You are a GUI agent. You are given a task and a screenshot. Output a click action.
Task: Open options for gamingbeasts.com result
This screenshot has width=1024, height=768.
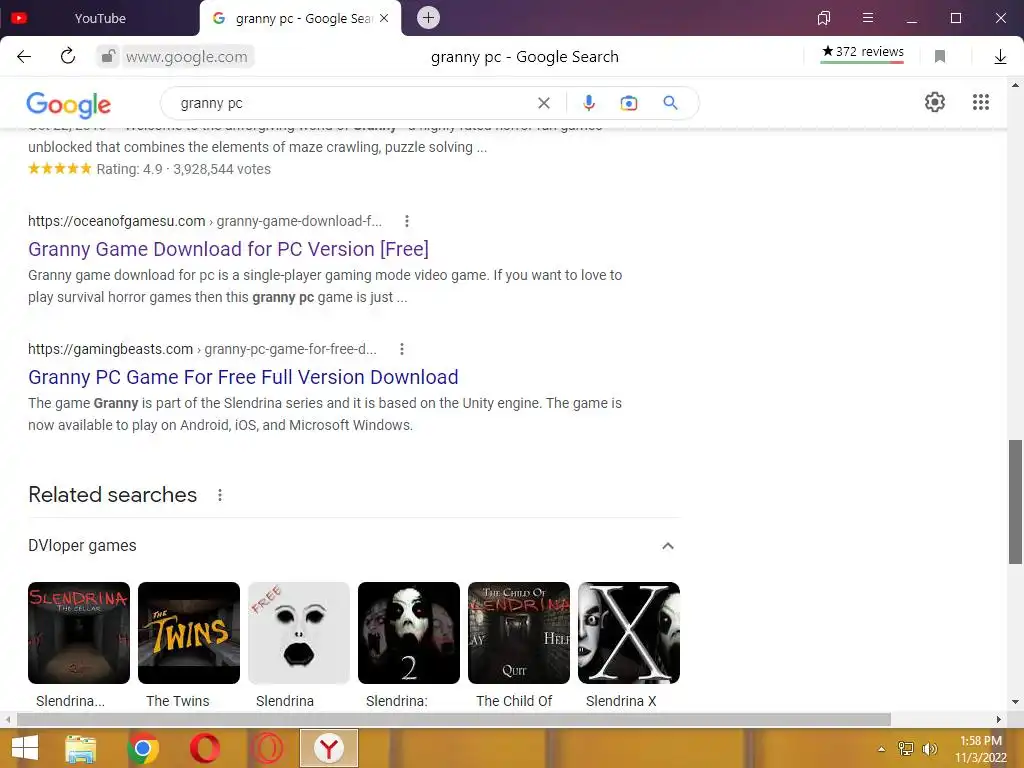point(402,349)
